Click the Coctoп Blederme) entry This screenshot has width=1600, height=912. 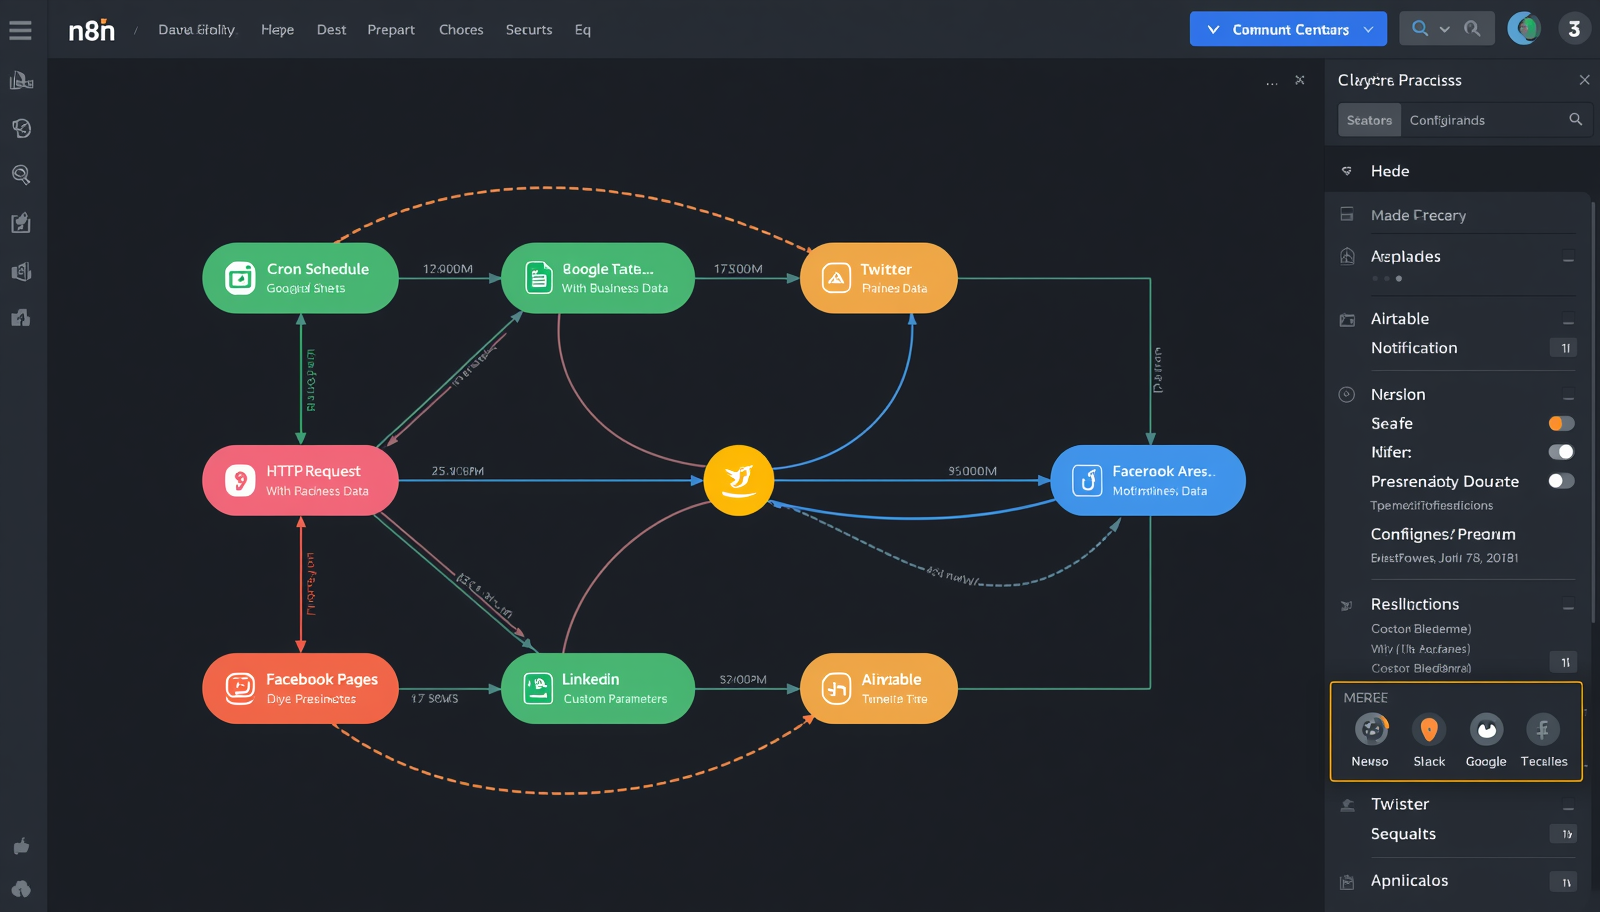pos(1421,629)
